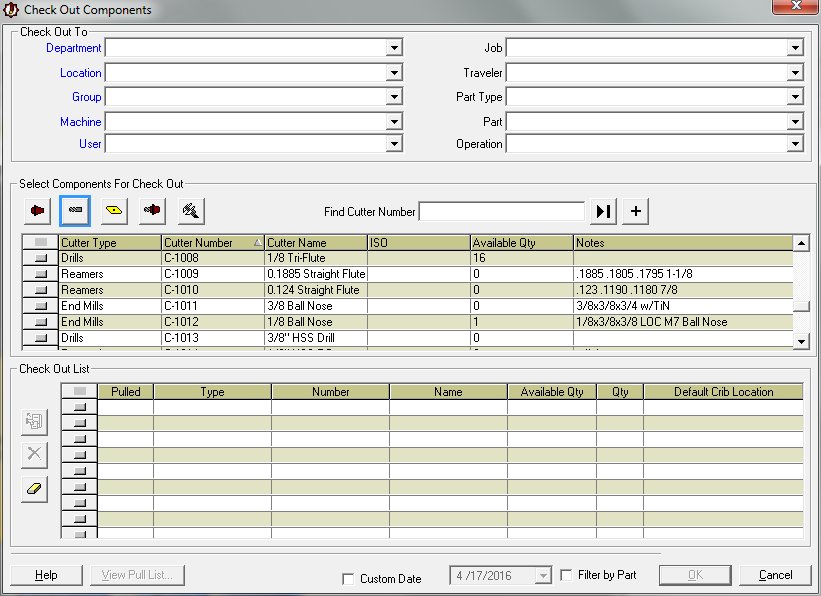Screen dimensions: 821x596
Task: Click the Default Crib Location column header
Action: (x=723, y=392)
